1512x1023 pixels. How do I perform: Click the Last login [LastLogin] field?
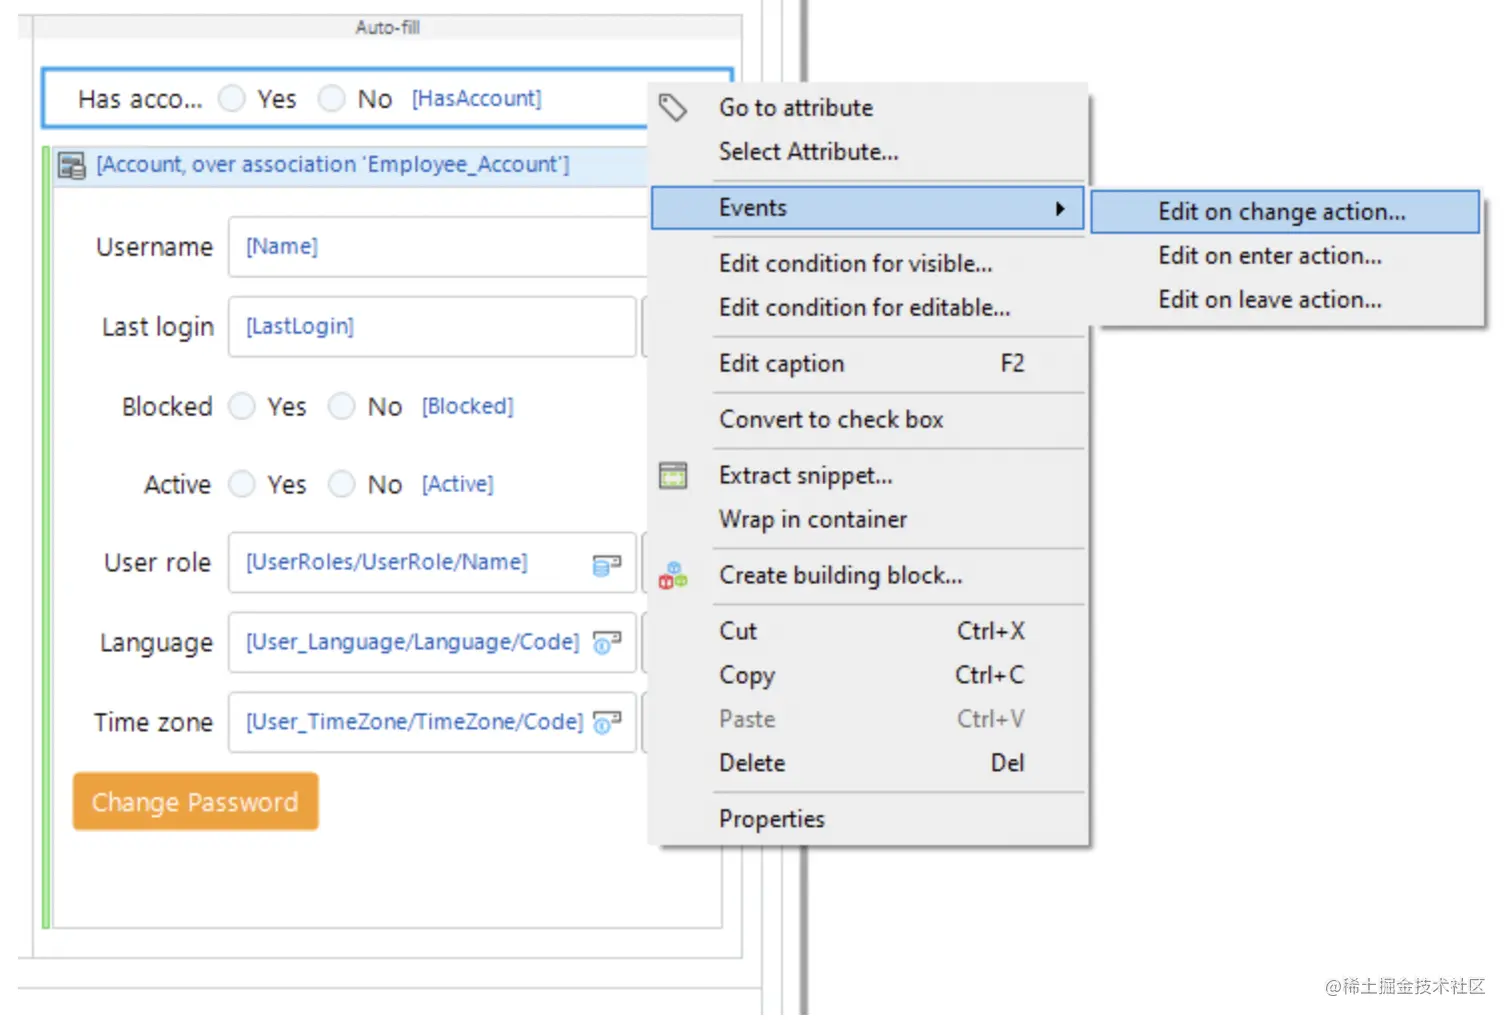pos(432,327)
